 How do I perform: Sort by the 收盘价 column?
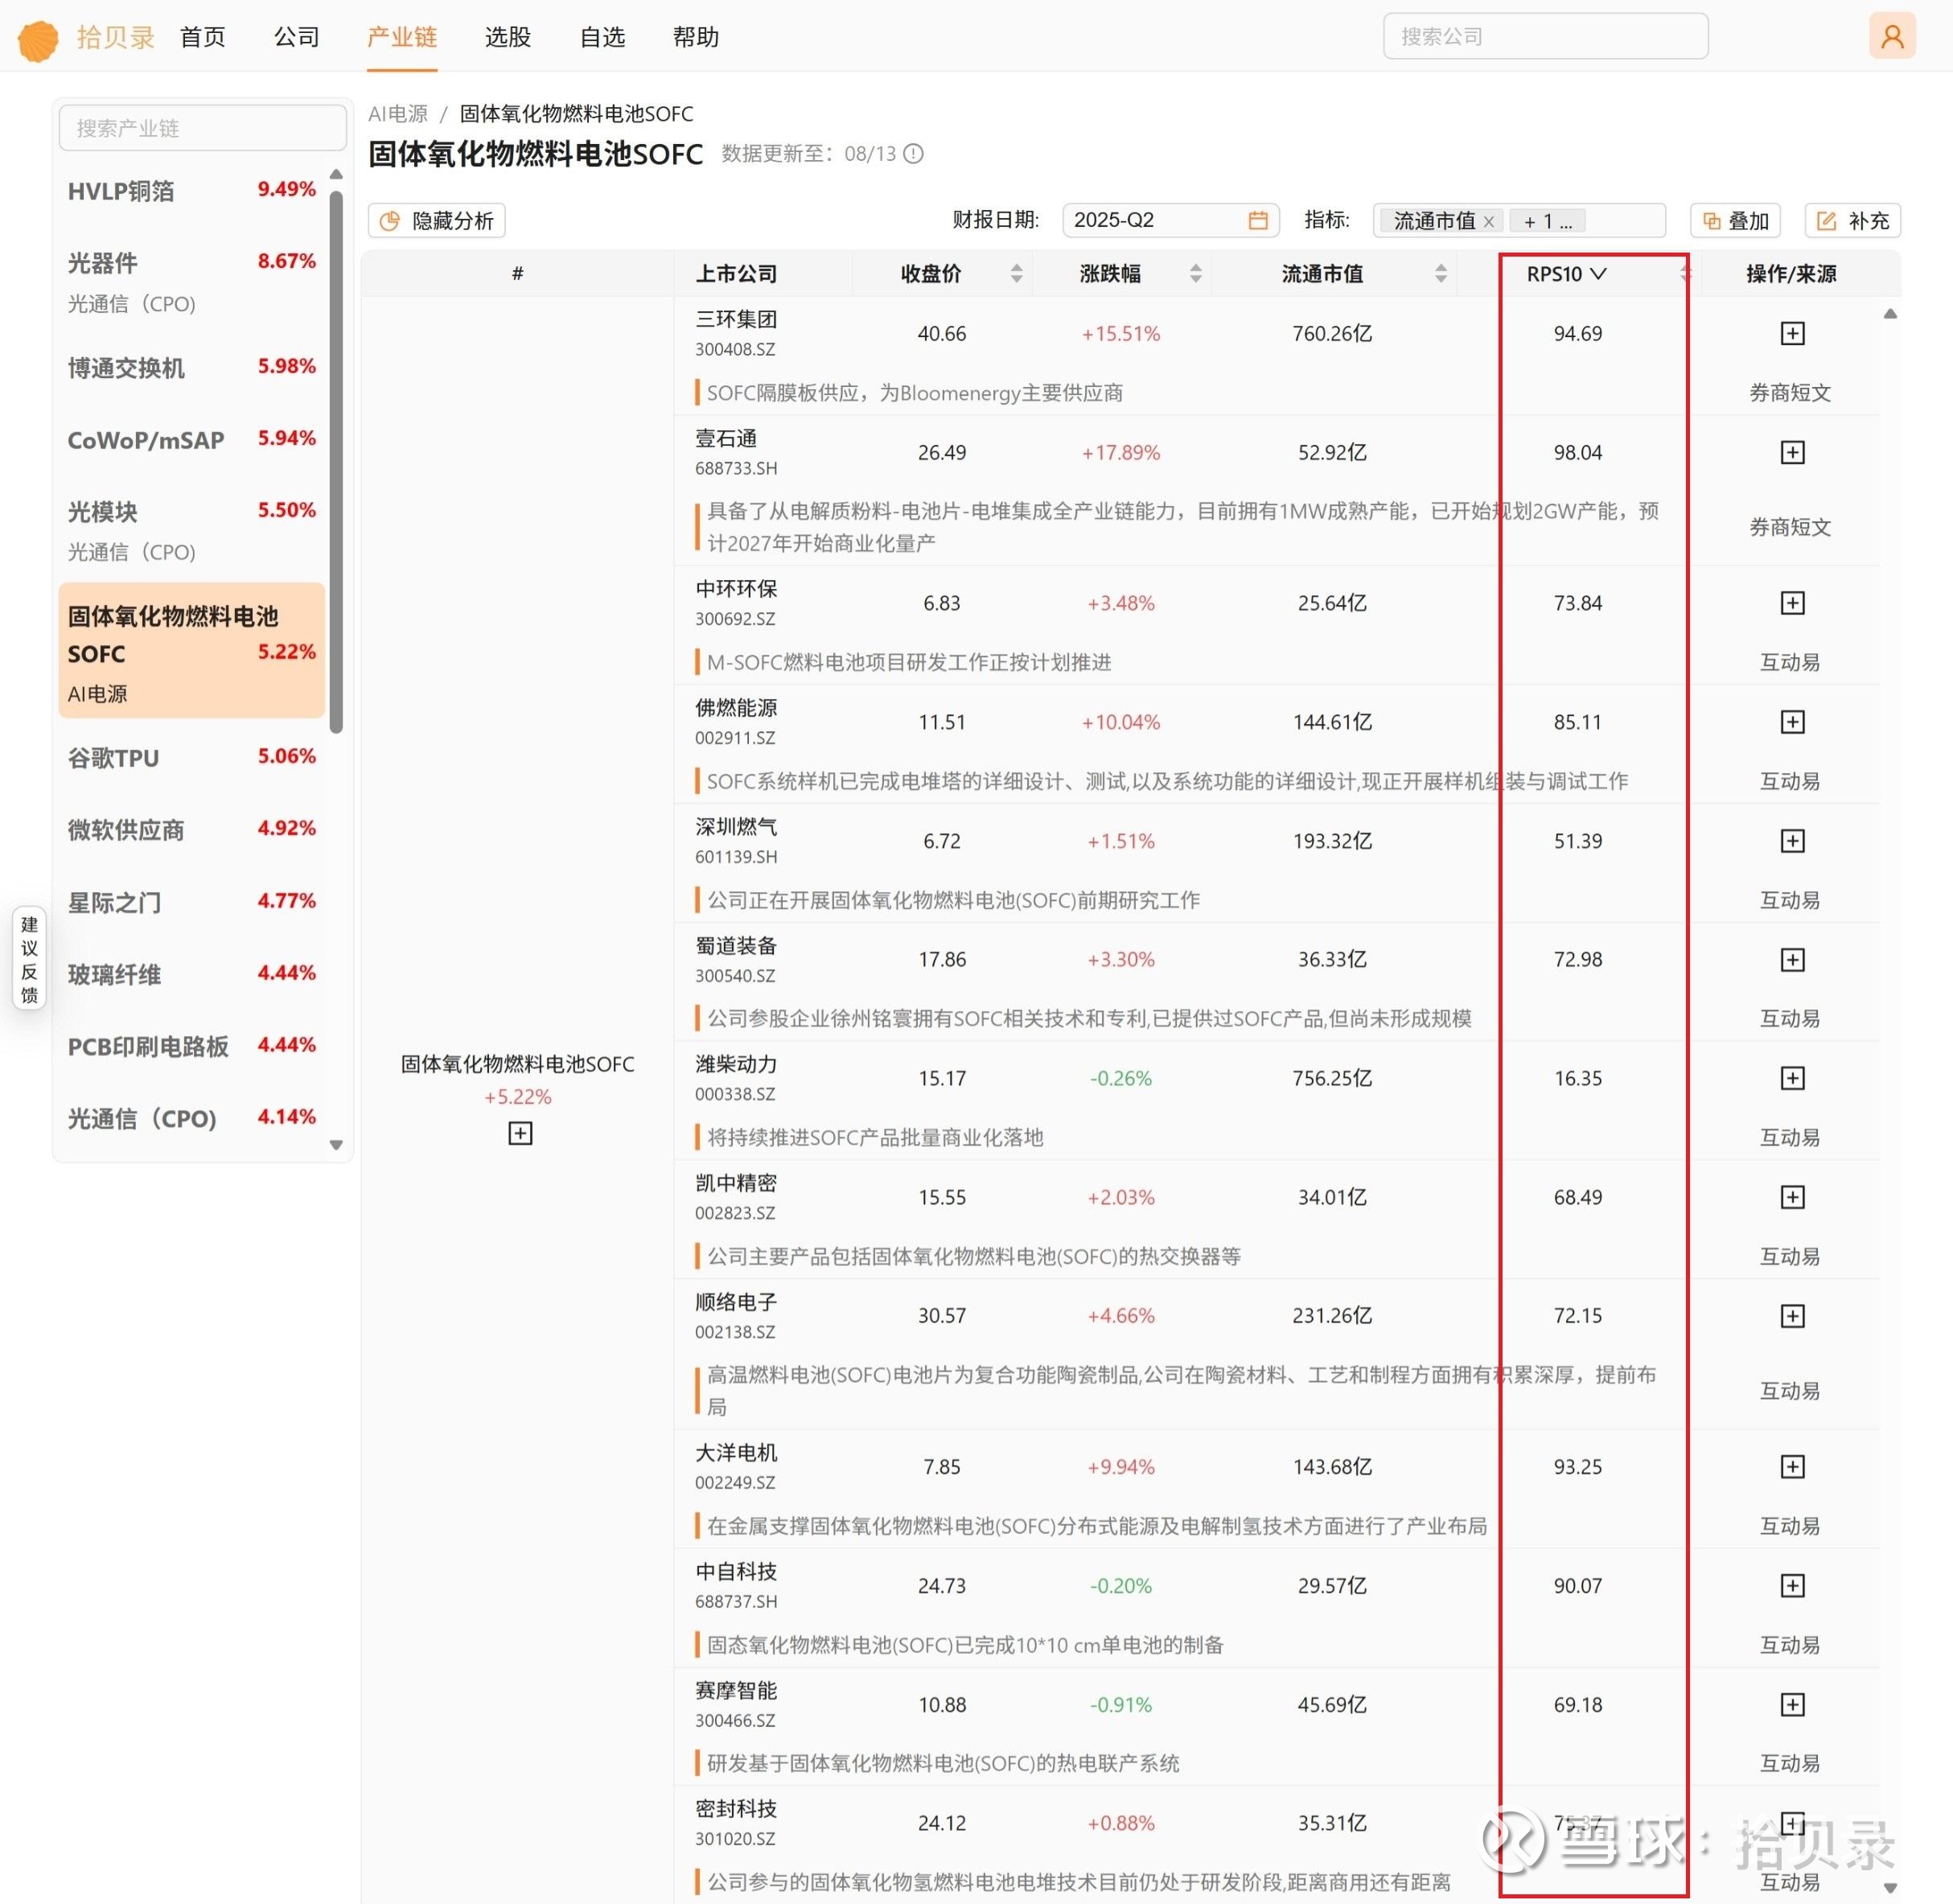1016,274
